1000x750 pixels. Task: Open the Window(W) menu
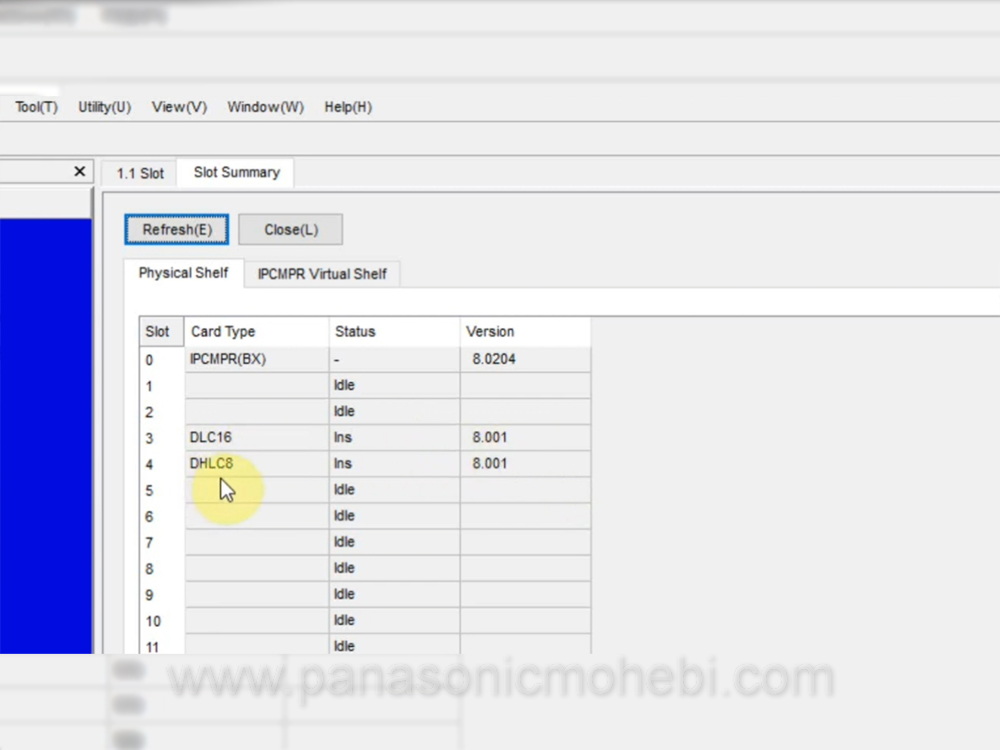click(265, 107)
